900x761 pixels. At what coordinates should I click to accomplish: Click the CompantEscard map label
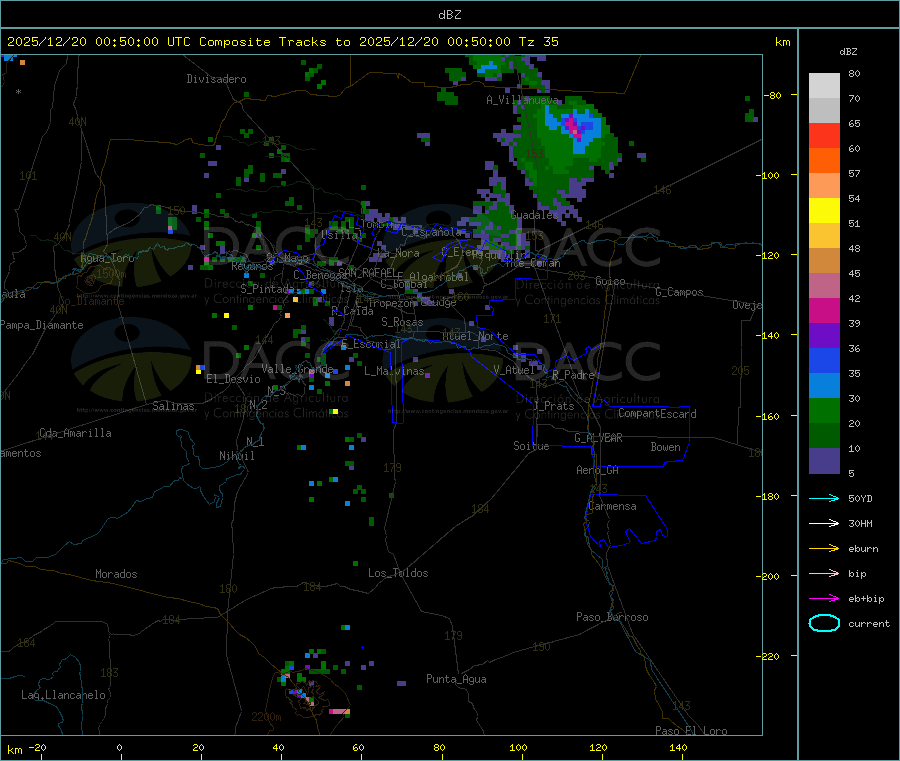coord(657,413)
